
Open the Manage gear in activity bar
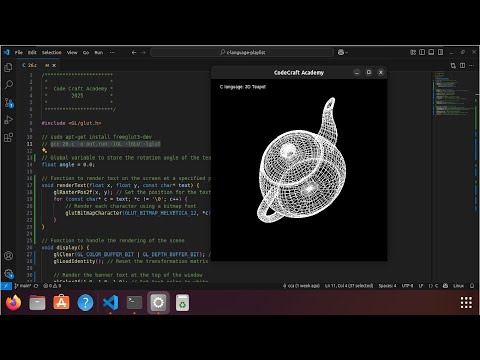[x=9, y=274]
